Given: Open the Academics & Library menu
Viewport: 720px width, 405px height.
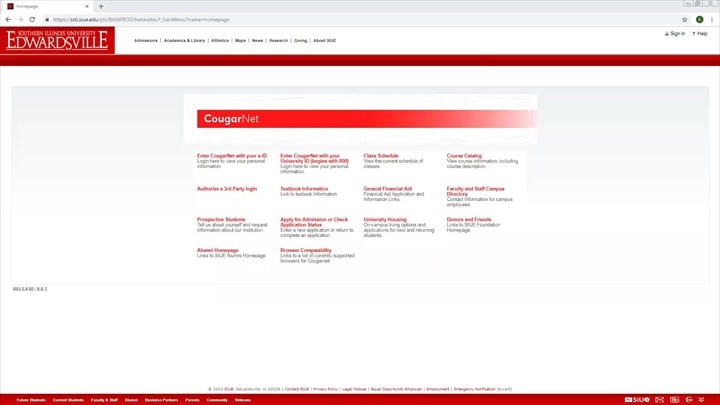Looking at the screenshot, I should (x=184, y=41).
